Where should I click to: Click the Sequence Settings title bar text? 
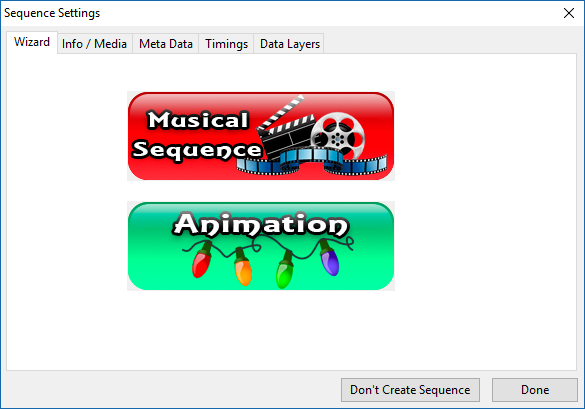click(52, 13)
